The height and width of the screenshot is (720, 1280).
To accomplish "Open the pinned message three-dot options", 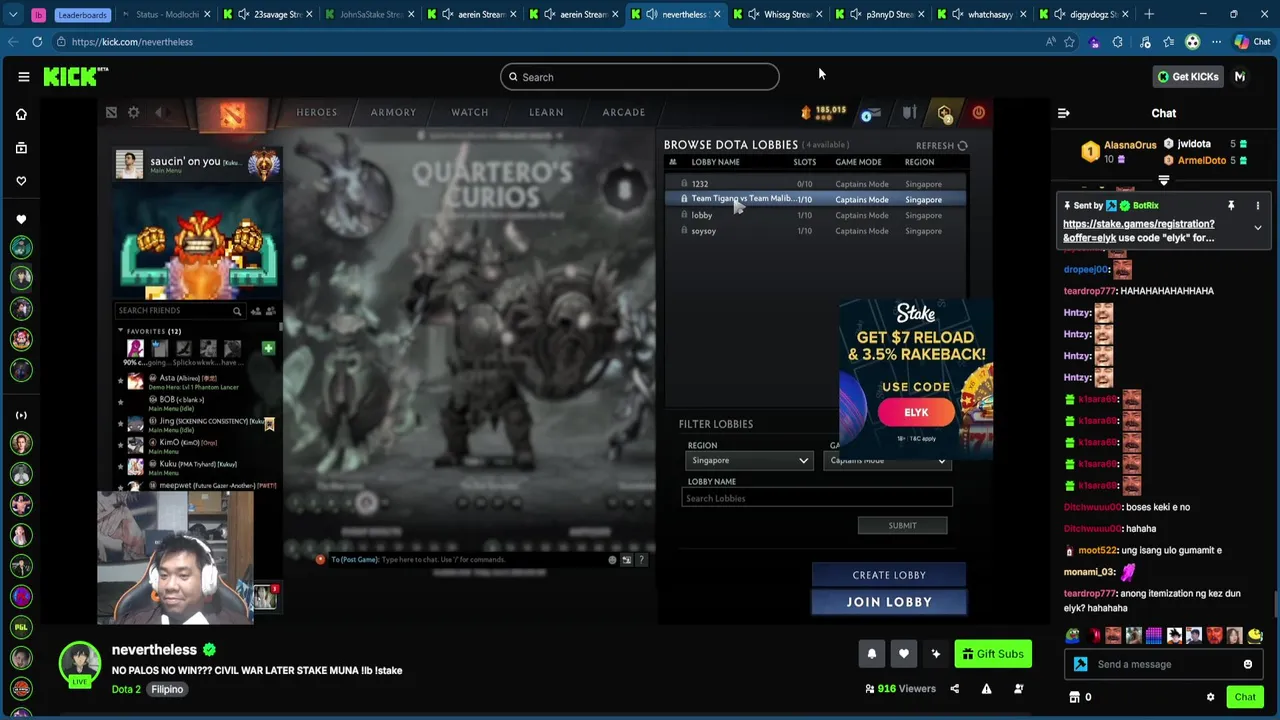I will 1258,205.
